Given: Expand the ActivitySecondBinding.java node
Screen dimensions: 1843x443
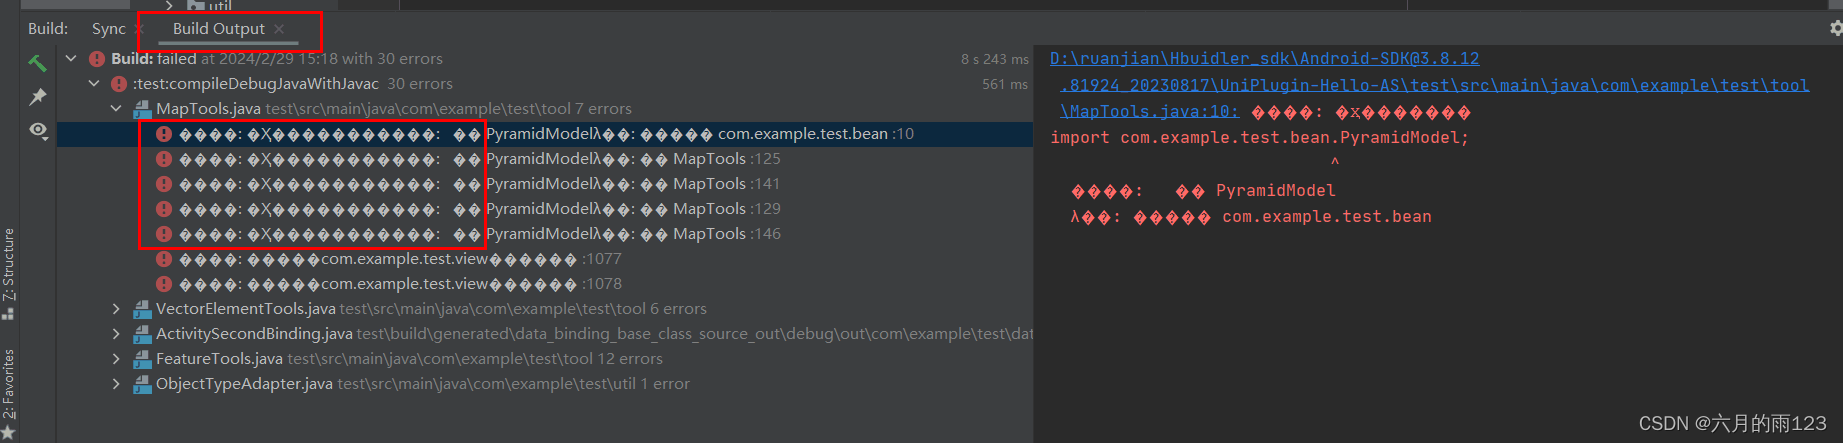Looking at the screenshot, I should point(116,334).
